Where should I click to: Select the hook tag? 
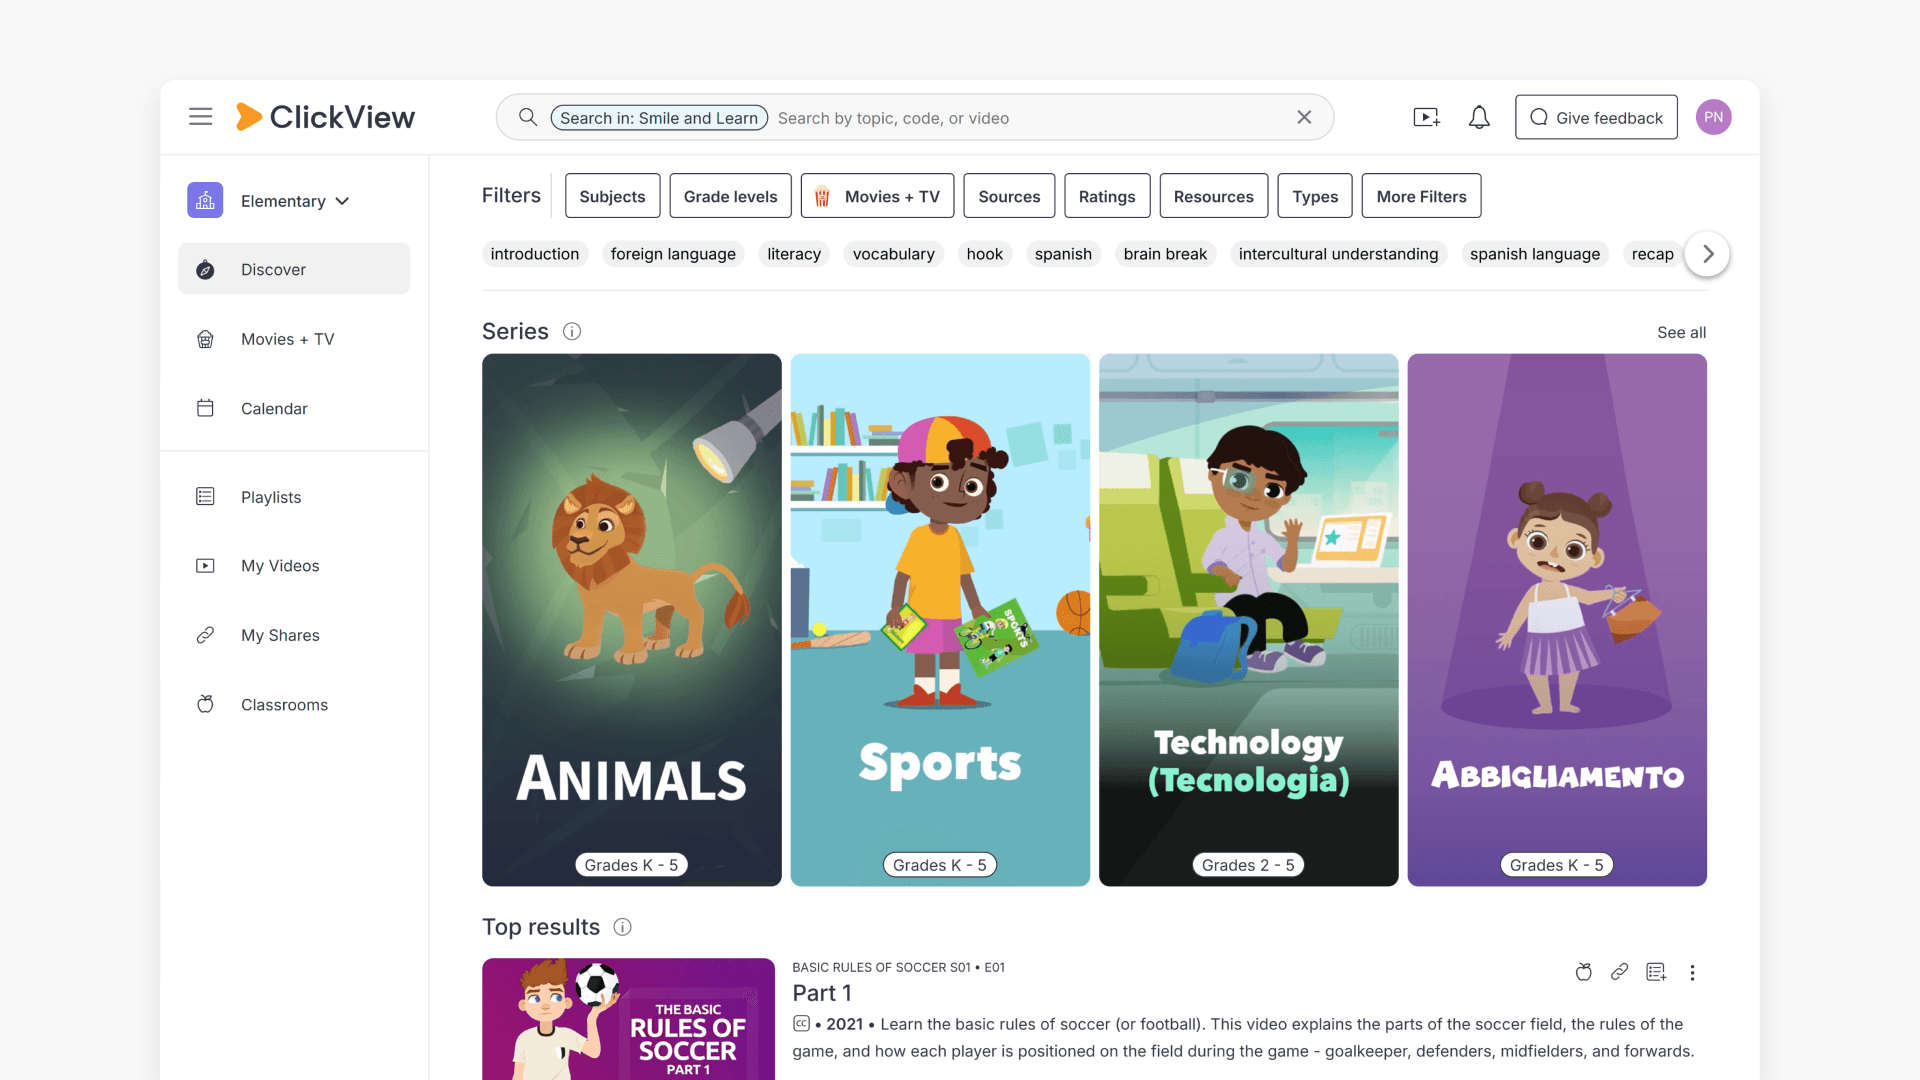(x=985, y=254)
